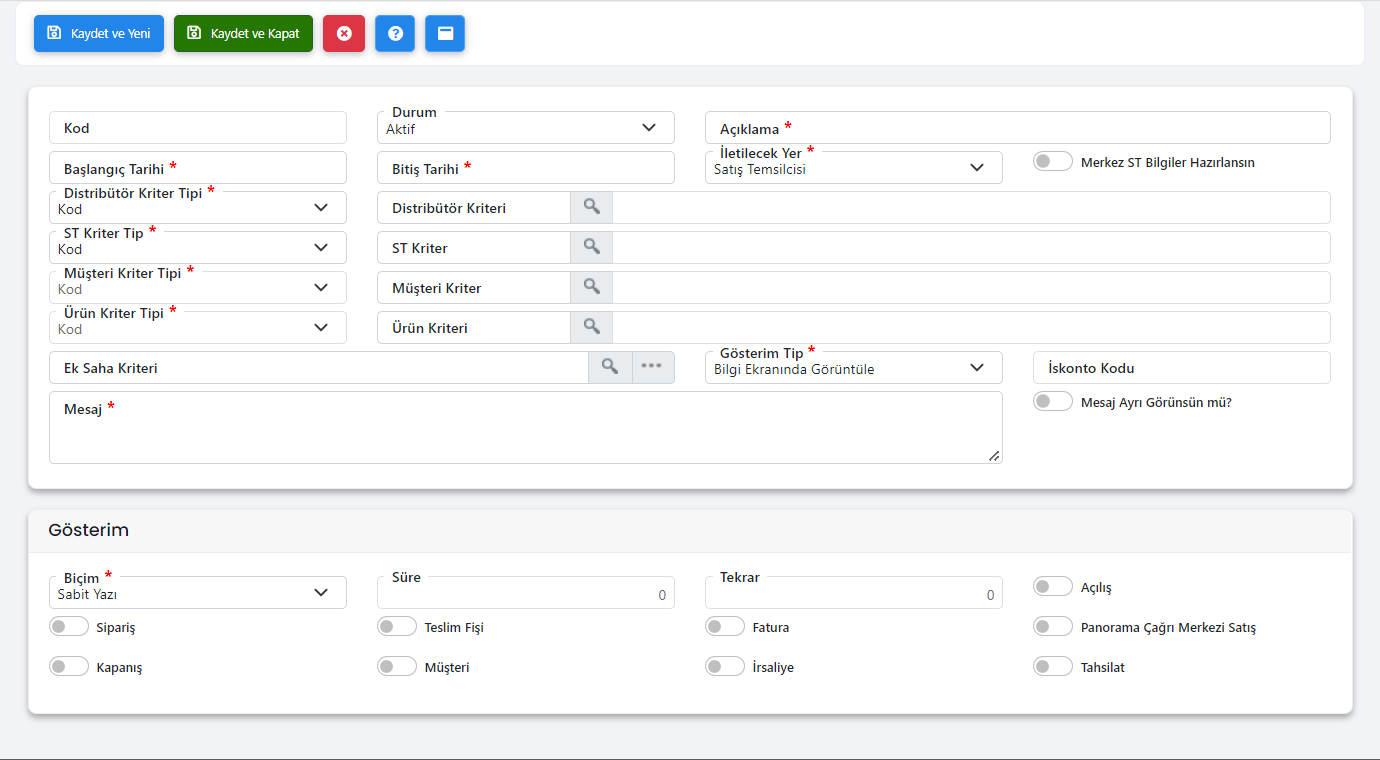1380x760 pixels.
Task: Click the Kod input field
Action: pyautogui.click(x=198, y=128)
